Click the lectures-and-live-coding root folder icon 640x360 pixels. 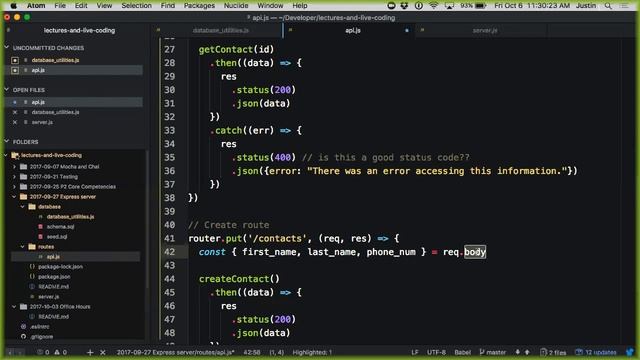coord(15,155)
